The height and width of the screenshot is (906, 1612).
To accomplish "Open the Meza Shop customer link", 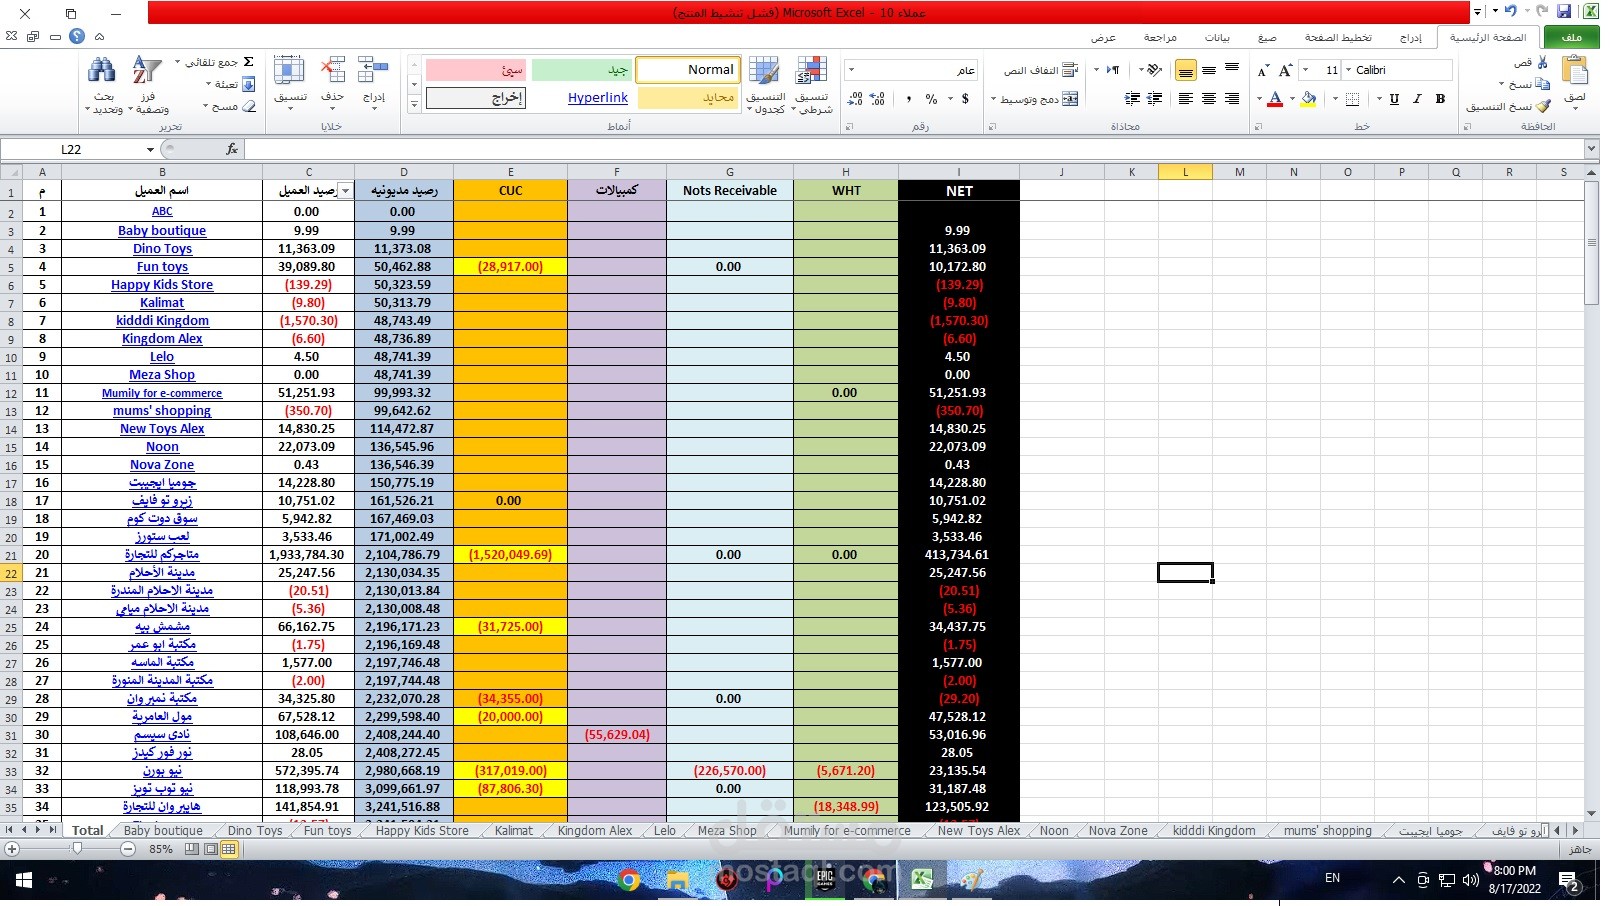I will click(x=162, y=375).
